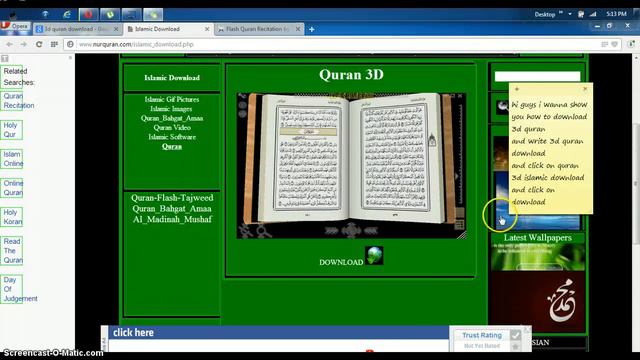This screenshot has width=640, height=360.
Task: Click the mosque bookmark marker on page
Action: (x=432, y=140)
